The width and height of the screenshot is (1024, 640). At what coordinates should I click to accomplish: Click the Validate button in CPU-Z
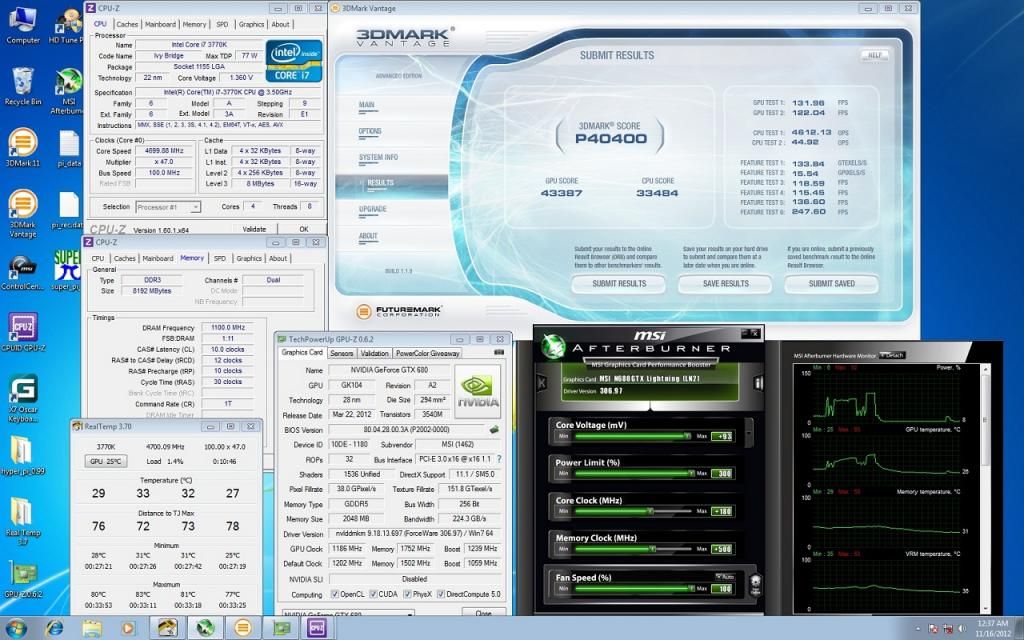(x=254, y=229)
